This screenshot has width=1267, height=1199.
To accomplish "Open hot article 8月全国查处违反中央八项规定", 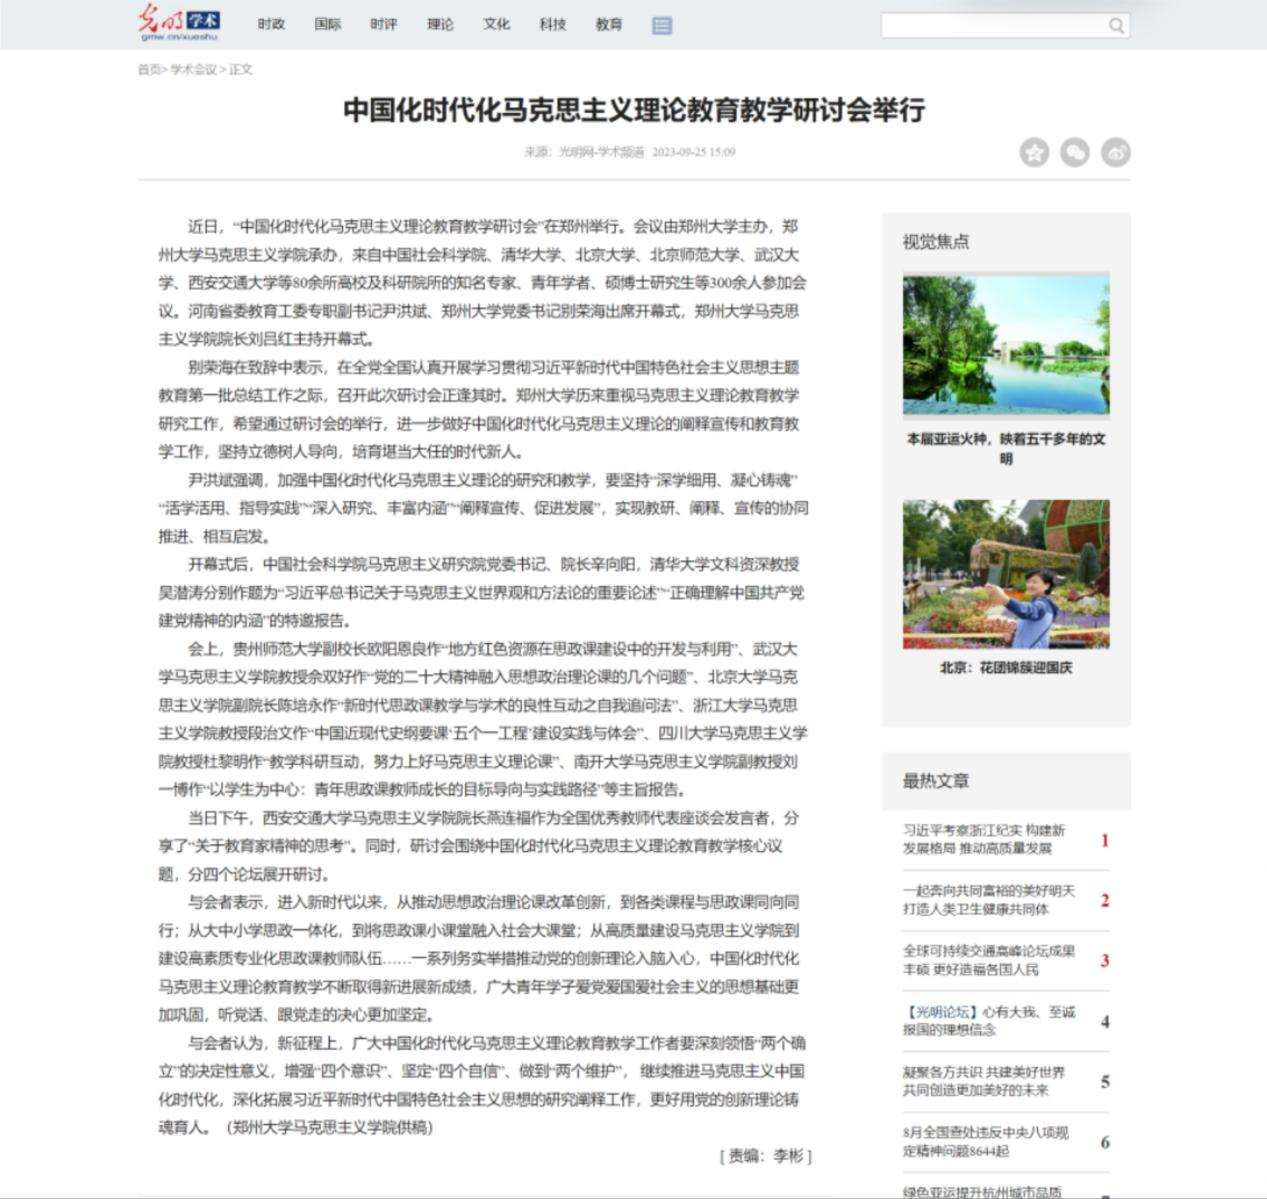I will point(986,1142).
